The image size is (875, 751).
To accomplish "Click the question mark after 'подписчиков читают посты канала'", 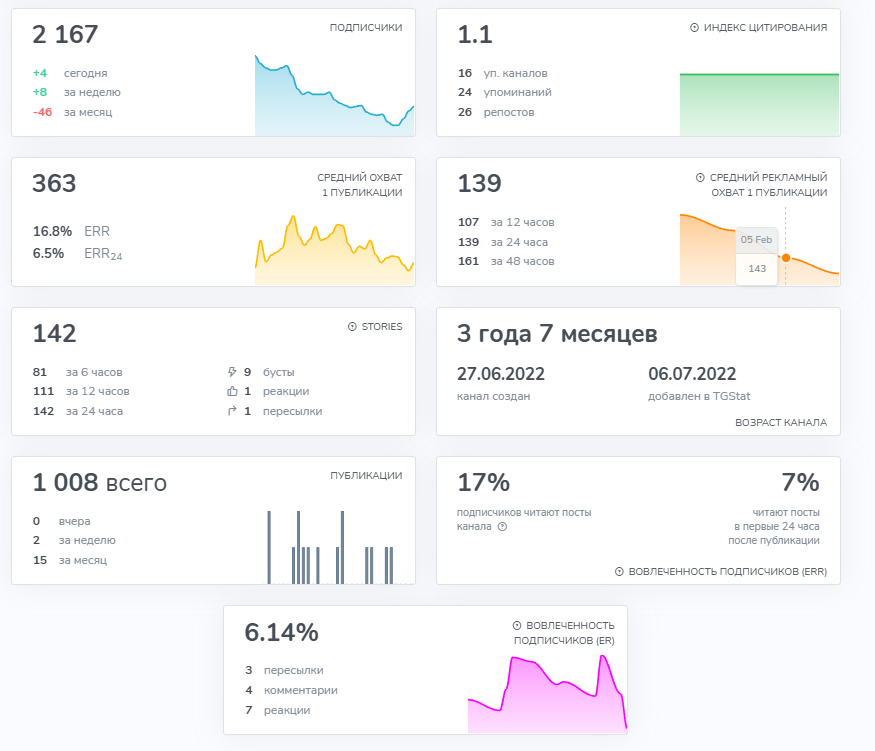I will coord(502,526).
